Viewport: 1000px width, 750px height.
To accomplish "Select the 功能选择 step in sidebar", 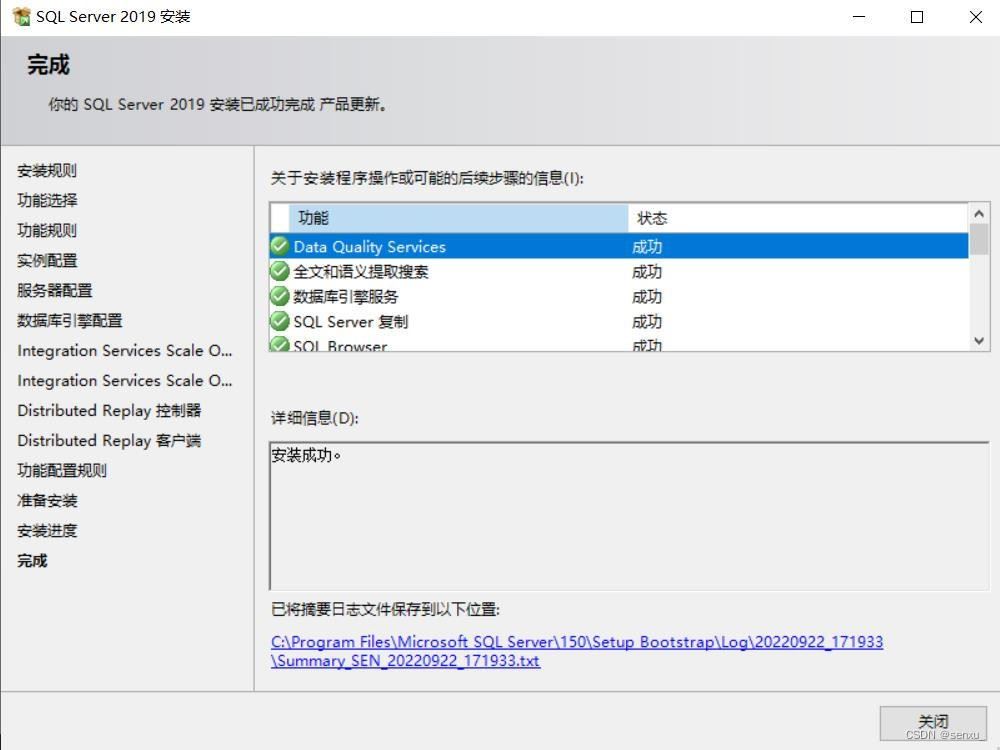I will coord(47,200).
